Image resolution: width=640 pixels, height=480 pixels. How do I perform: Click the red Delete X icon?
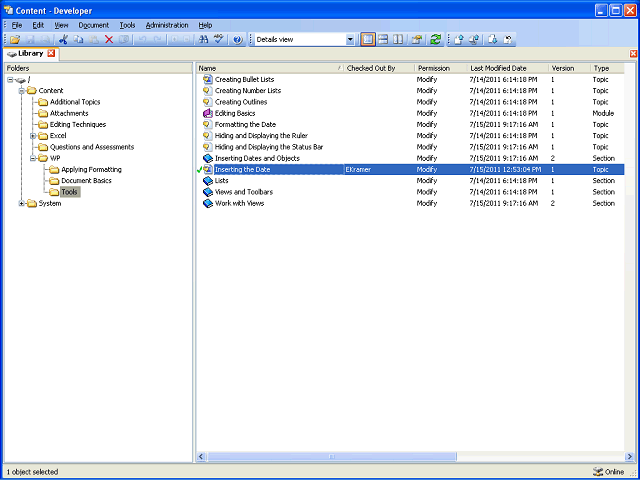pos(109,40)
